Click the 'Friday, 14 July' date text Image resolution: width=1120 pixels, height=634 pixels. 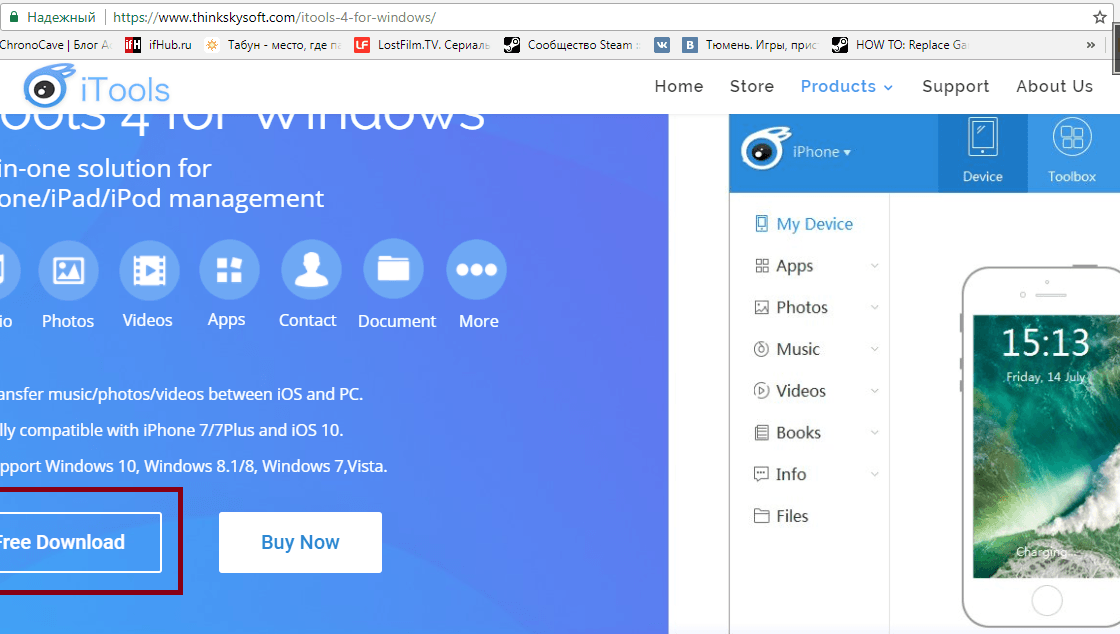coord(1046,377)
